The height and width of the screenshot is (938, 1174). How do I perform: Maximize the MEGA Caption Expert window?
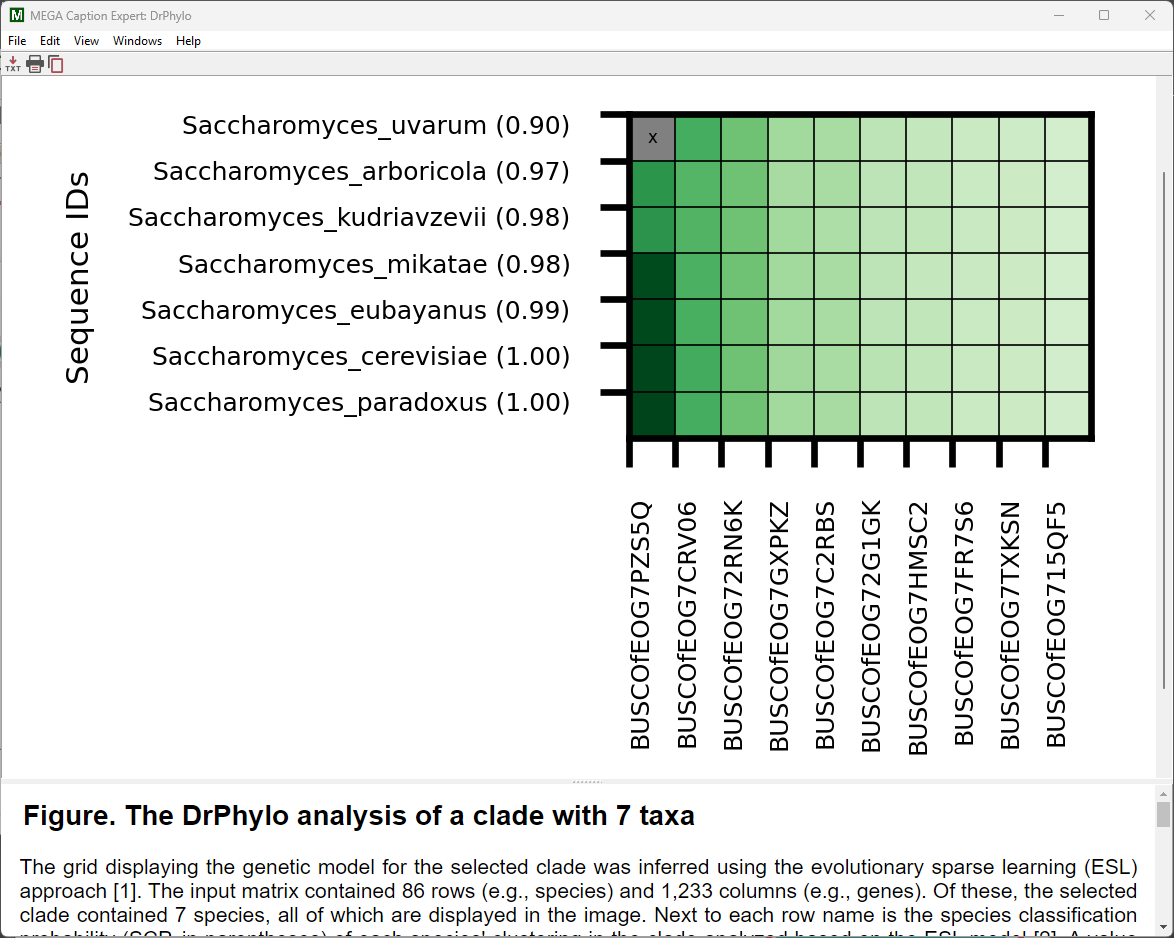1104,15
